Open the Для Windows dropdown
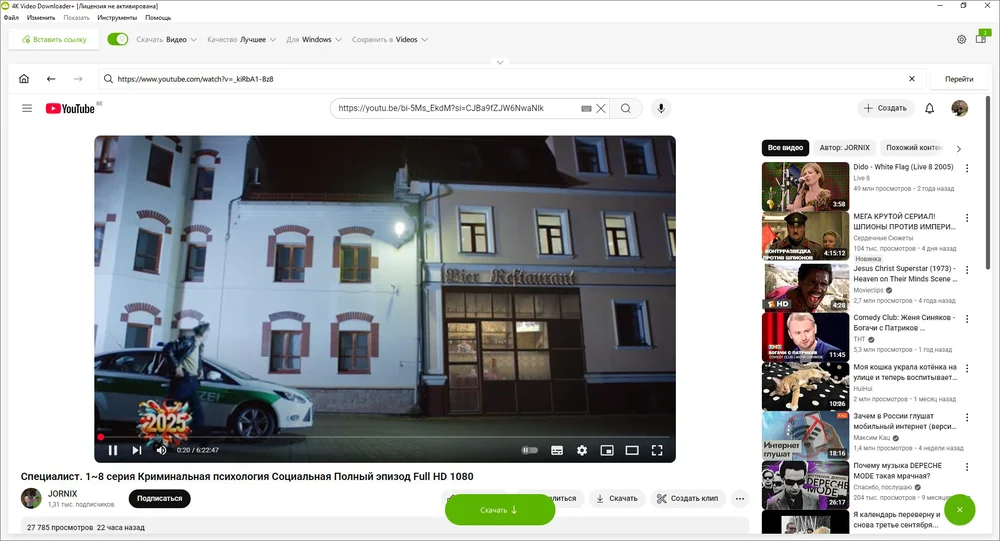Image resolution: width=1000 pixels, height=541 pixels. tap(314, 40)
